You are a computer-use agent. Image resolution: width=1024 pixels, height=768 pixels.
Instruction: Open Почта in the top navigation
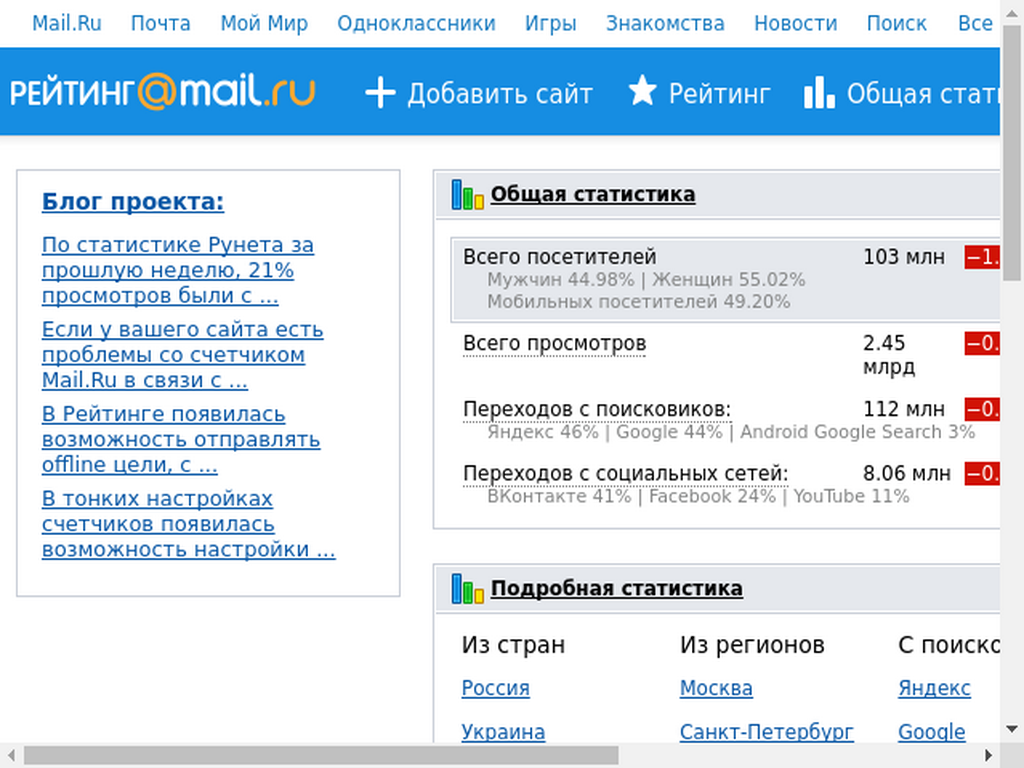coord(161,24)
